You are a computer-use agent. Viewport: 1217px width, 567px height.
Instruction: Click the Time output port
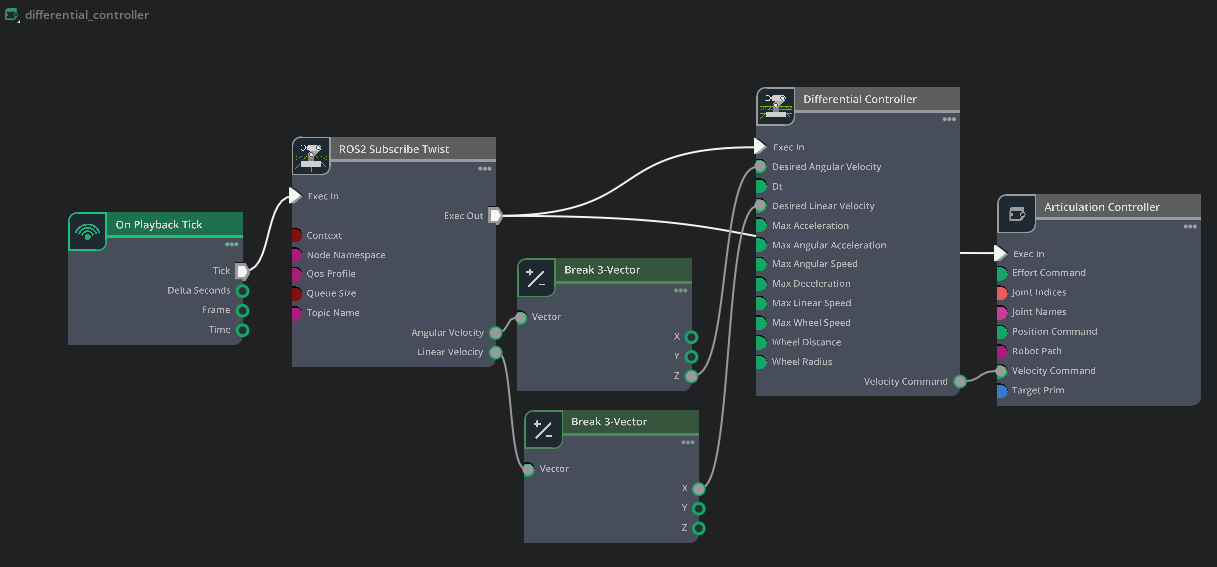(x=242, y=330)
